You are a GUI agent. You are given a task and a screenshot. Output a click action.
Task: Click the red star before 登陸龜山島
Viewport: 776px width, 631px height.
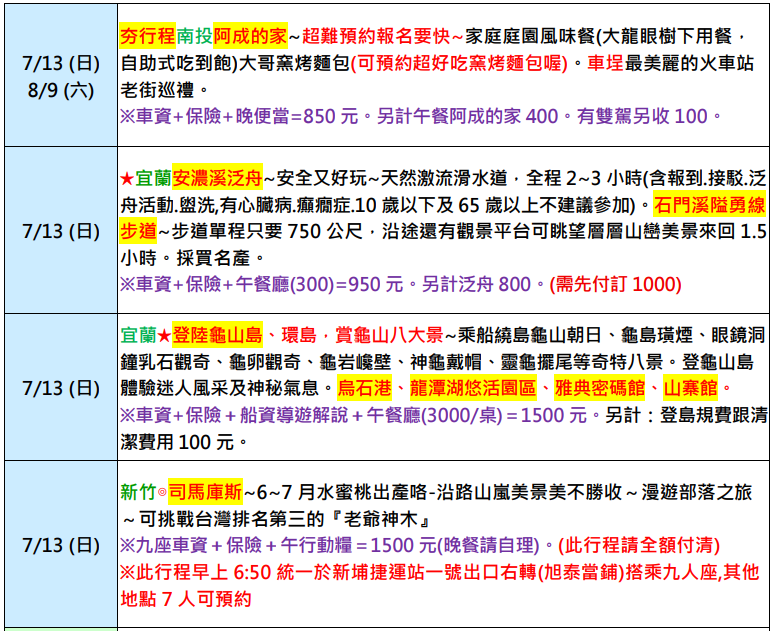pos(166,335)
